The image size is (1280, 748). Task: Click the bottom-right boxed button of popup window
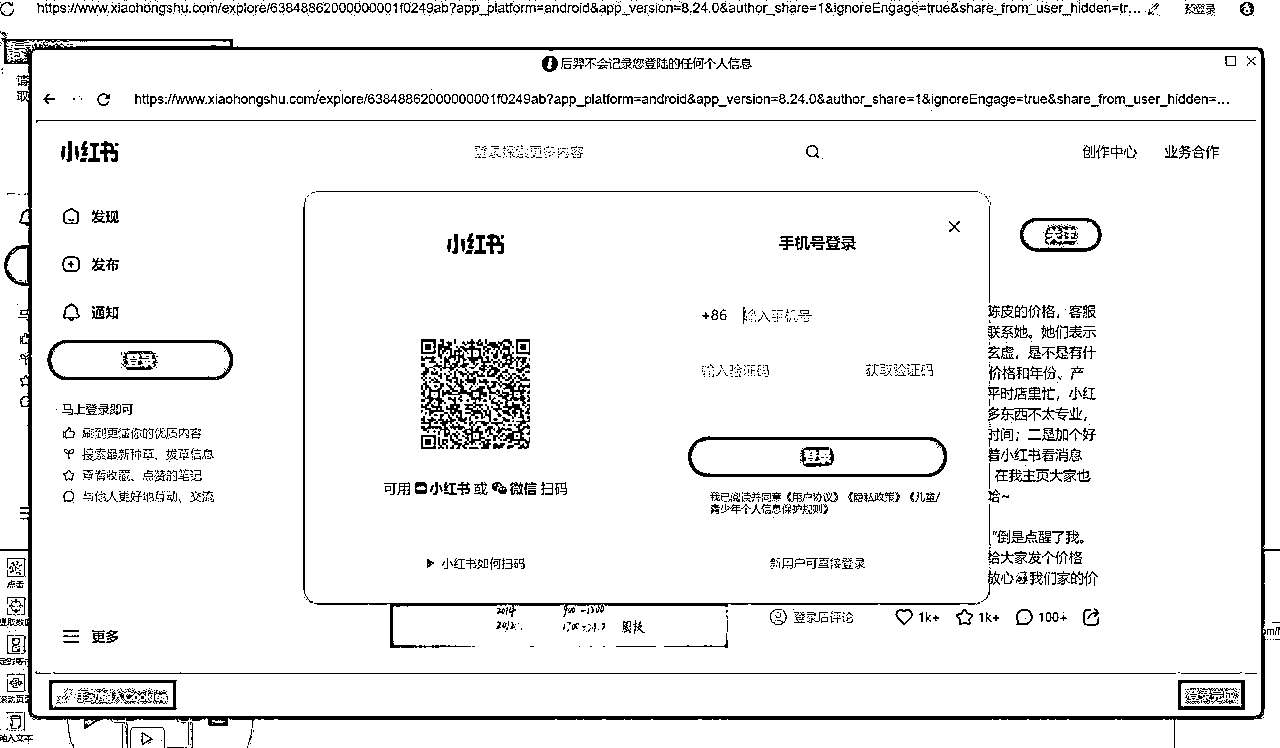(x=1211, y=695)
